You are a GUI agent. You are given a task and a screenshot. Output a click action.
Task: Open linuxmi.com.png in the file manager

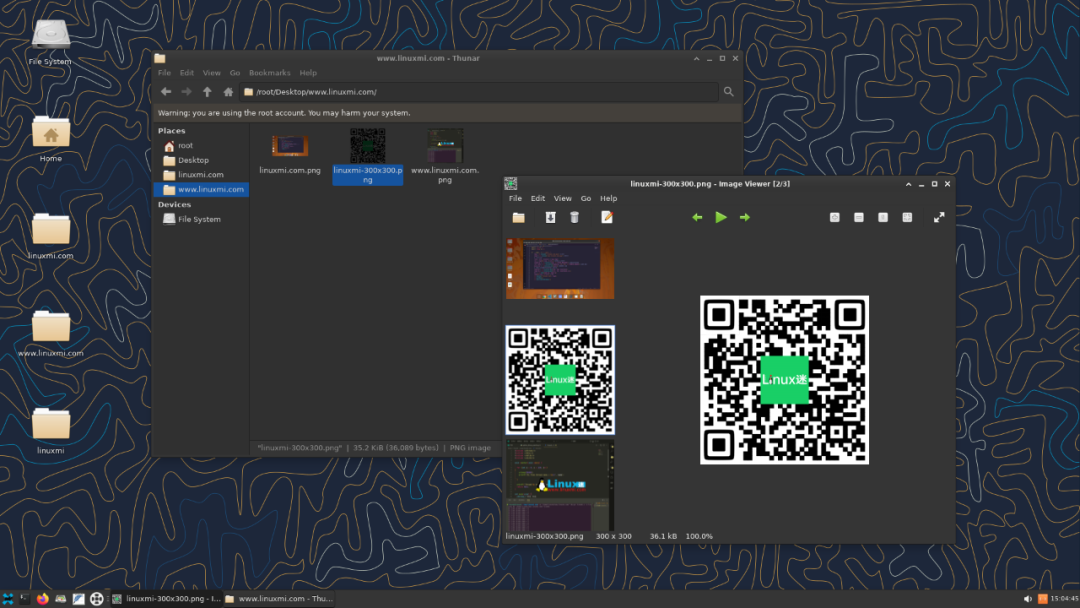pyautogui.click(x=289, y=150)
